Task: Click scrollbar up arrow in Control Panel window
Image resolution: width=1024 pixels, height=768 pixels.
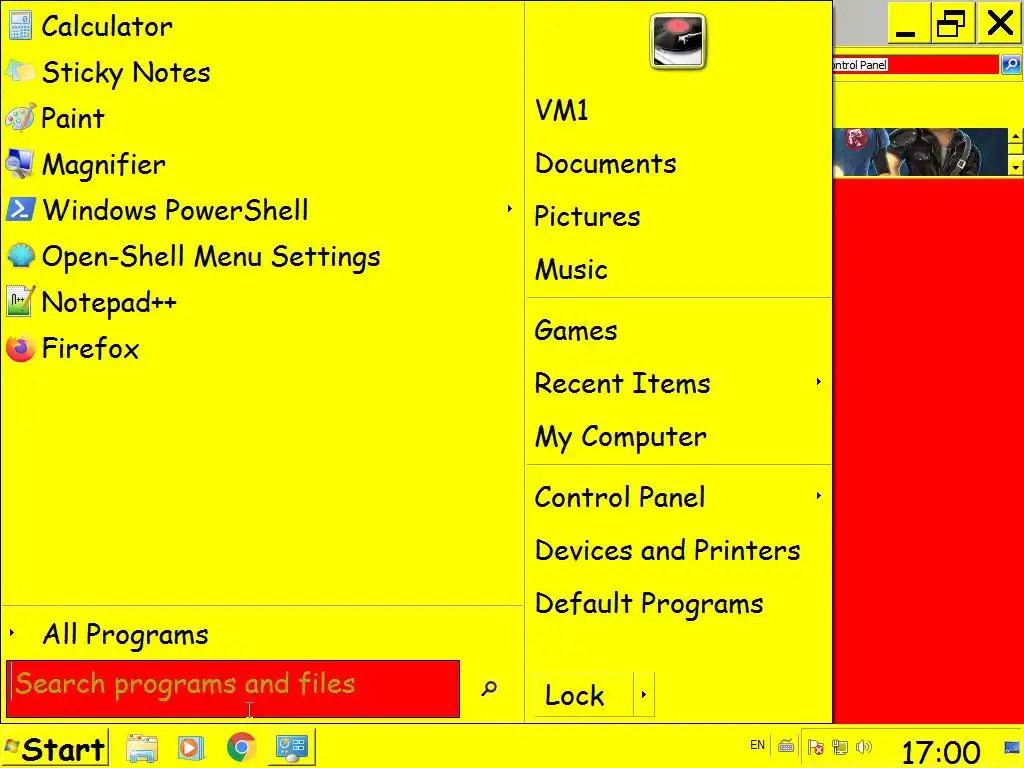Action: coord(1016,136)
